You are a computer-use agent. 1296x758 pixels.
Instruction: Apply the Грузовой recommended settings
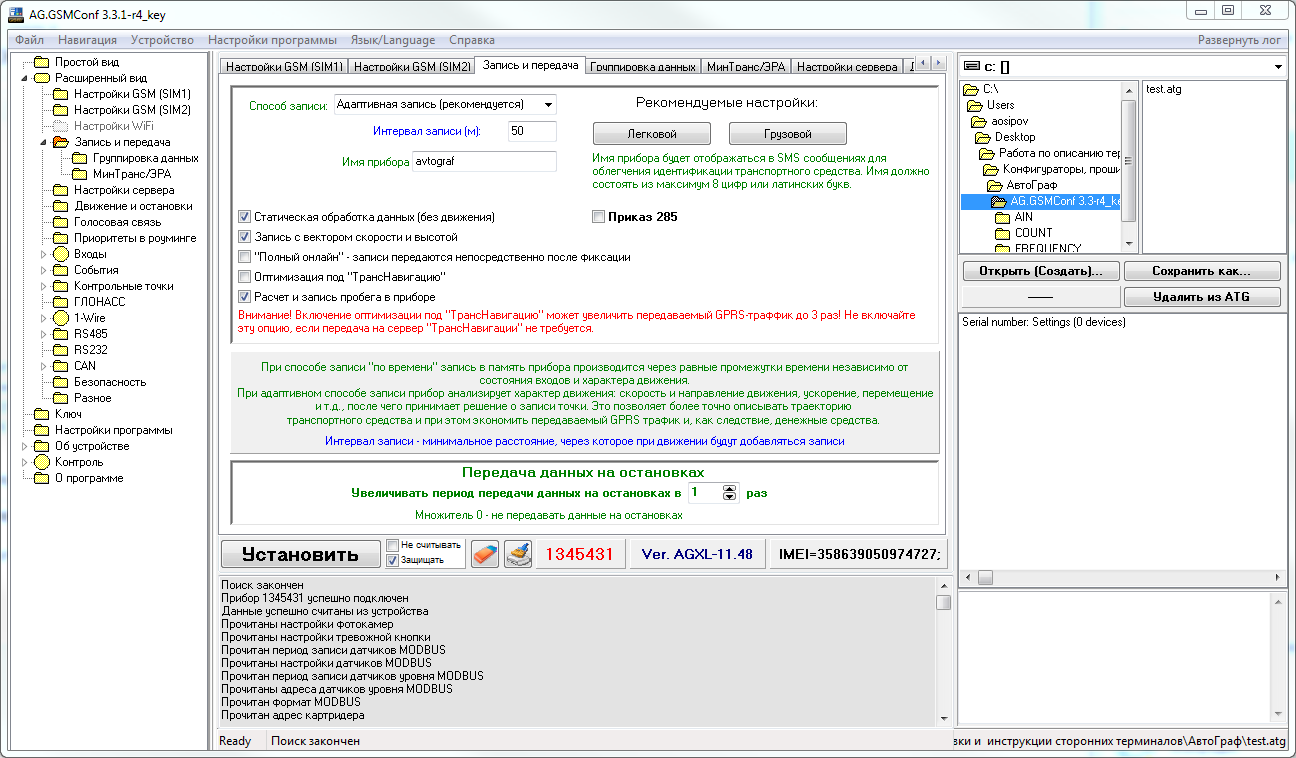(x=788, y=134)
